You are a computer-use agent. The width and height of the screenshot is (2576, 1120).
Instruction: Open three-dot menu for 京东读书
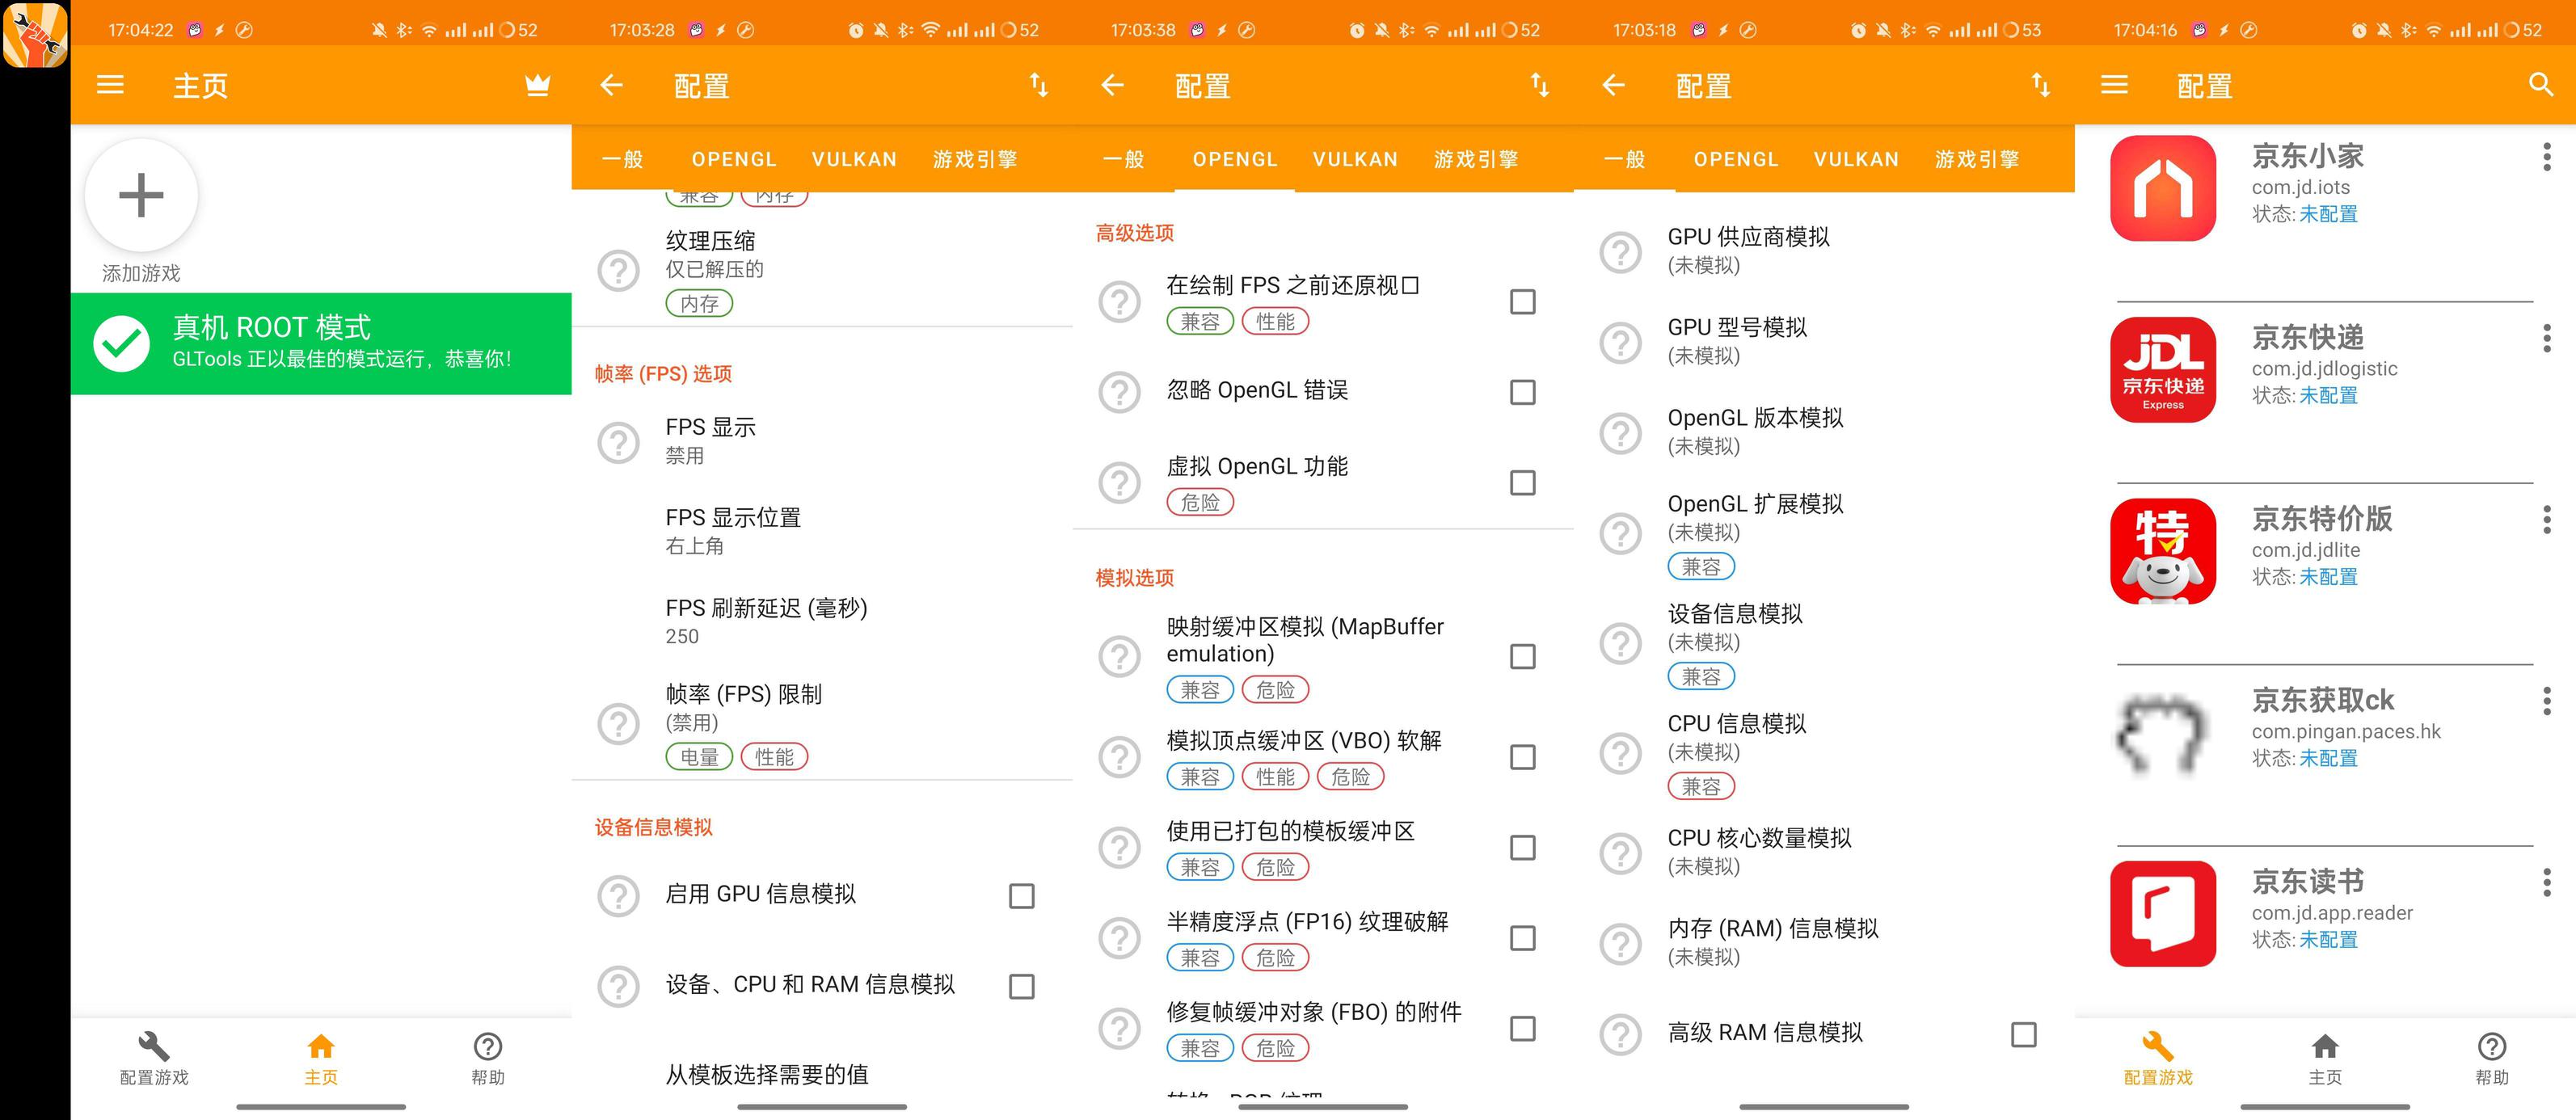click(2546, 882)
